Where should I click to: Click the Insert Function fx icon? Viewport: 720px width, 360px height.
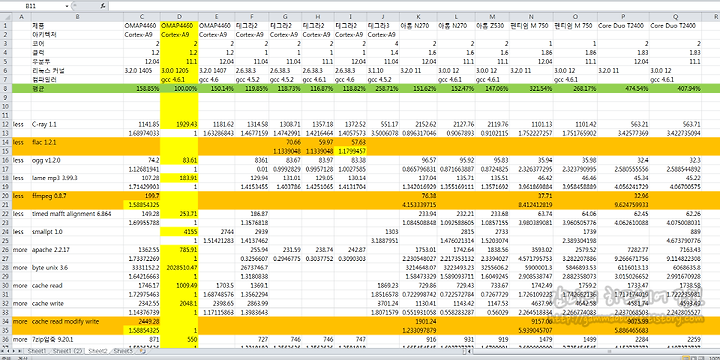[103, 6]
